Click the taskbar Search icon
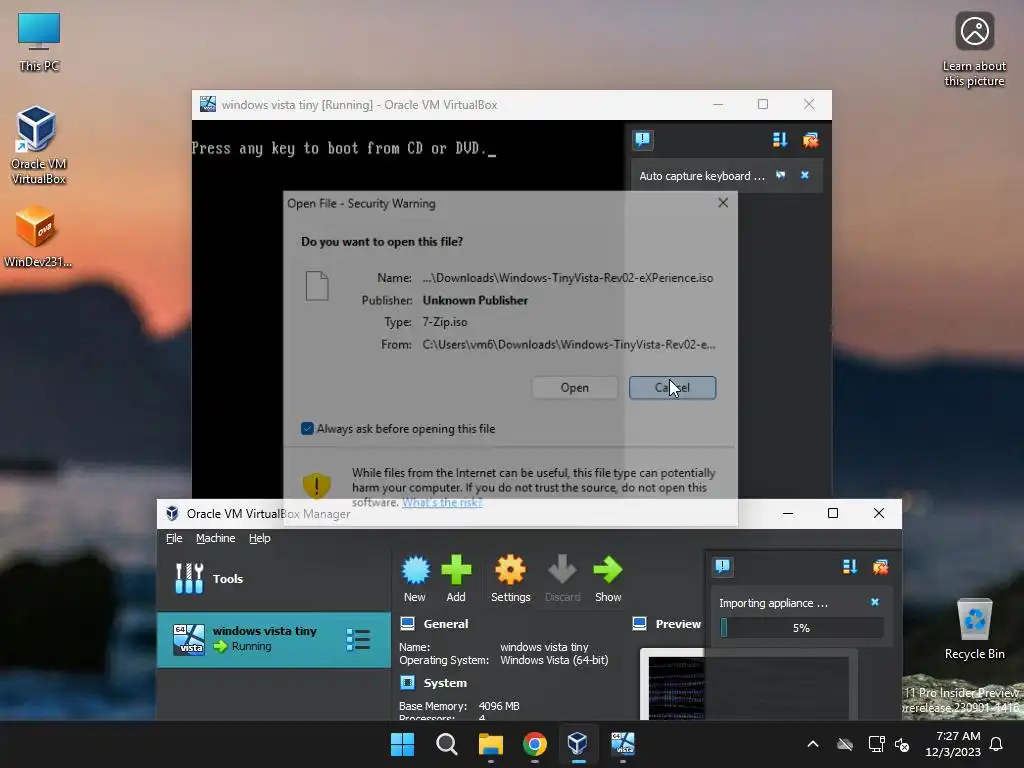Viewport: 1024px width, 768px height. pyautogui.click(x=447, y=744)
